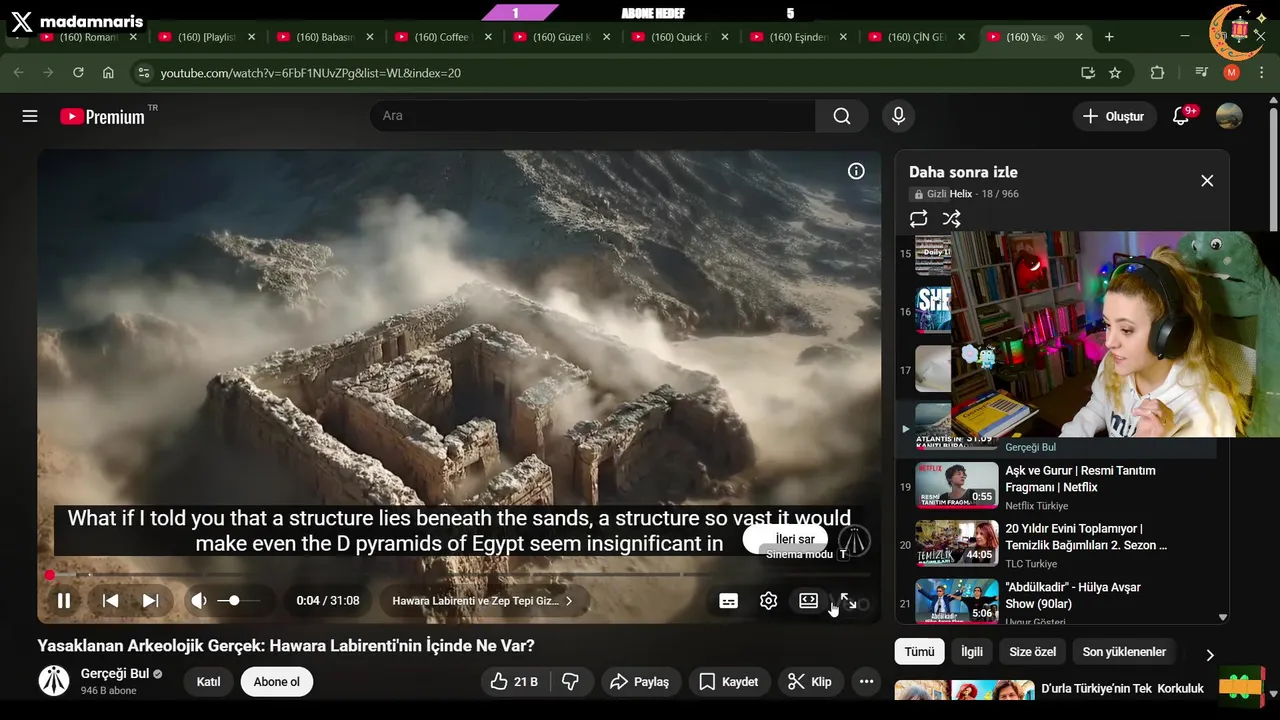Select the Size özel filter chip

(x=1032, y=652)
